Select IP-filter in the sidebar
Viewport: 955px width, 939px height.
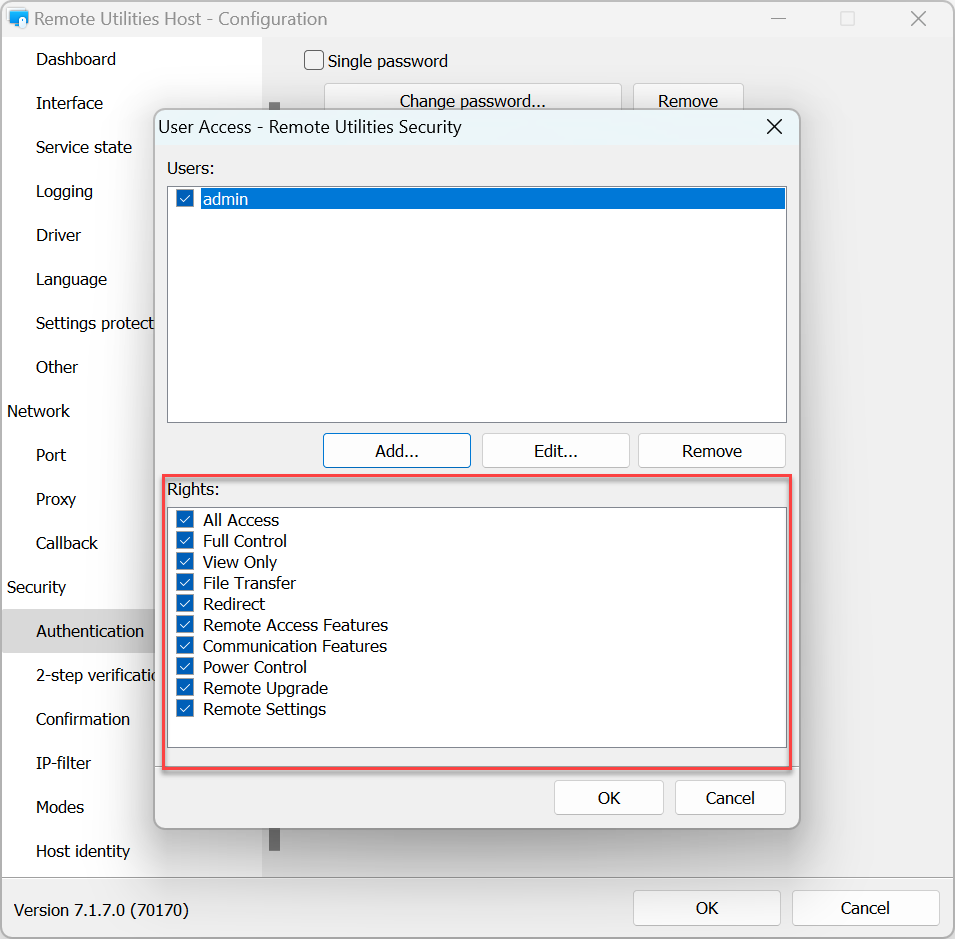[x=63, y=763]
